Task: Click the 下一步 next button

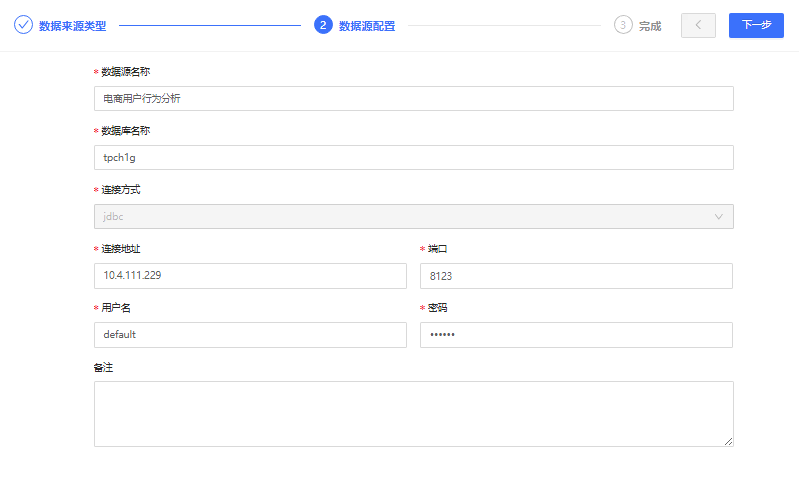Action: pyautogui.click(x=756, y=25)
